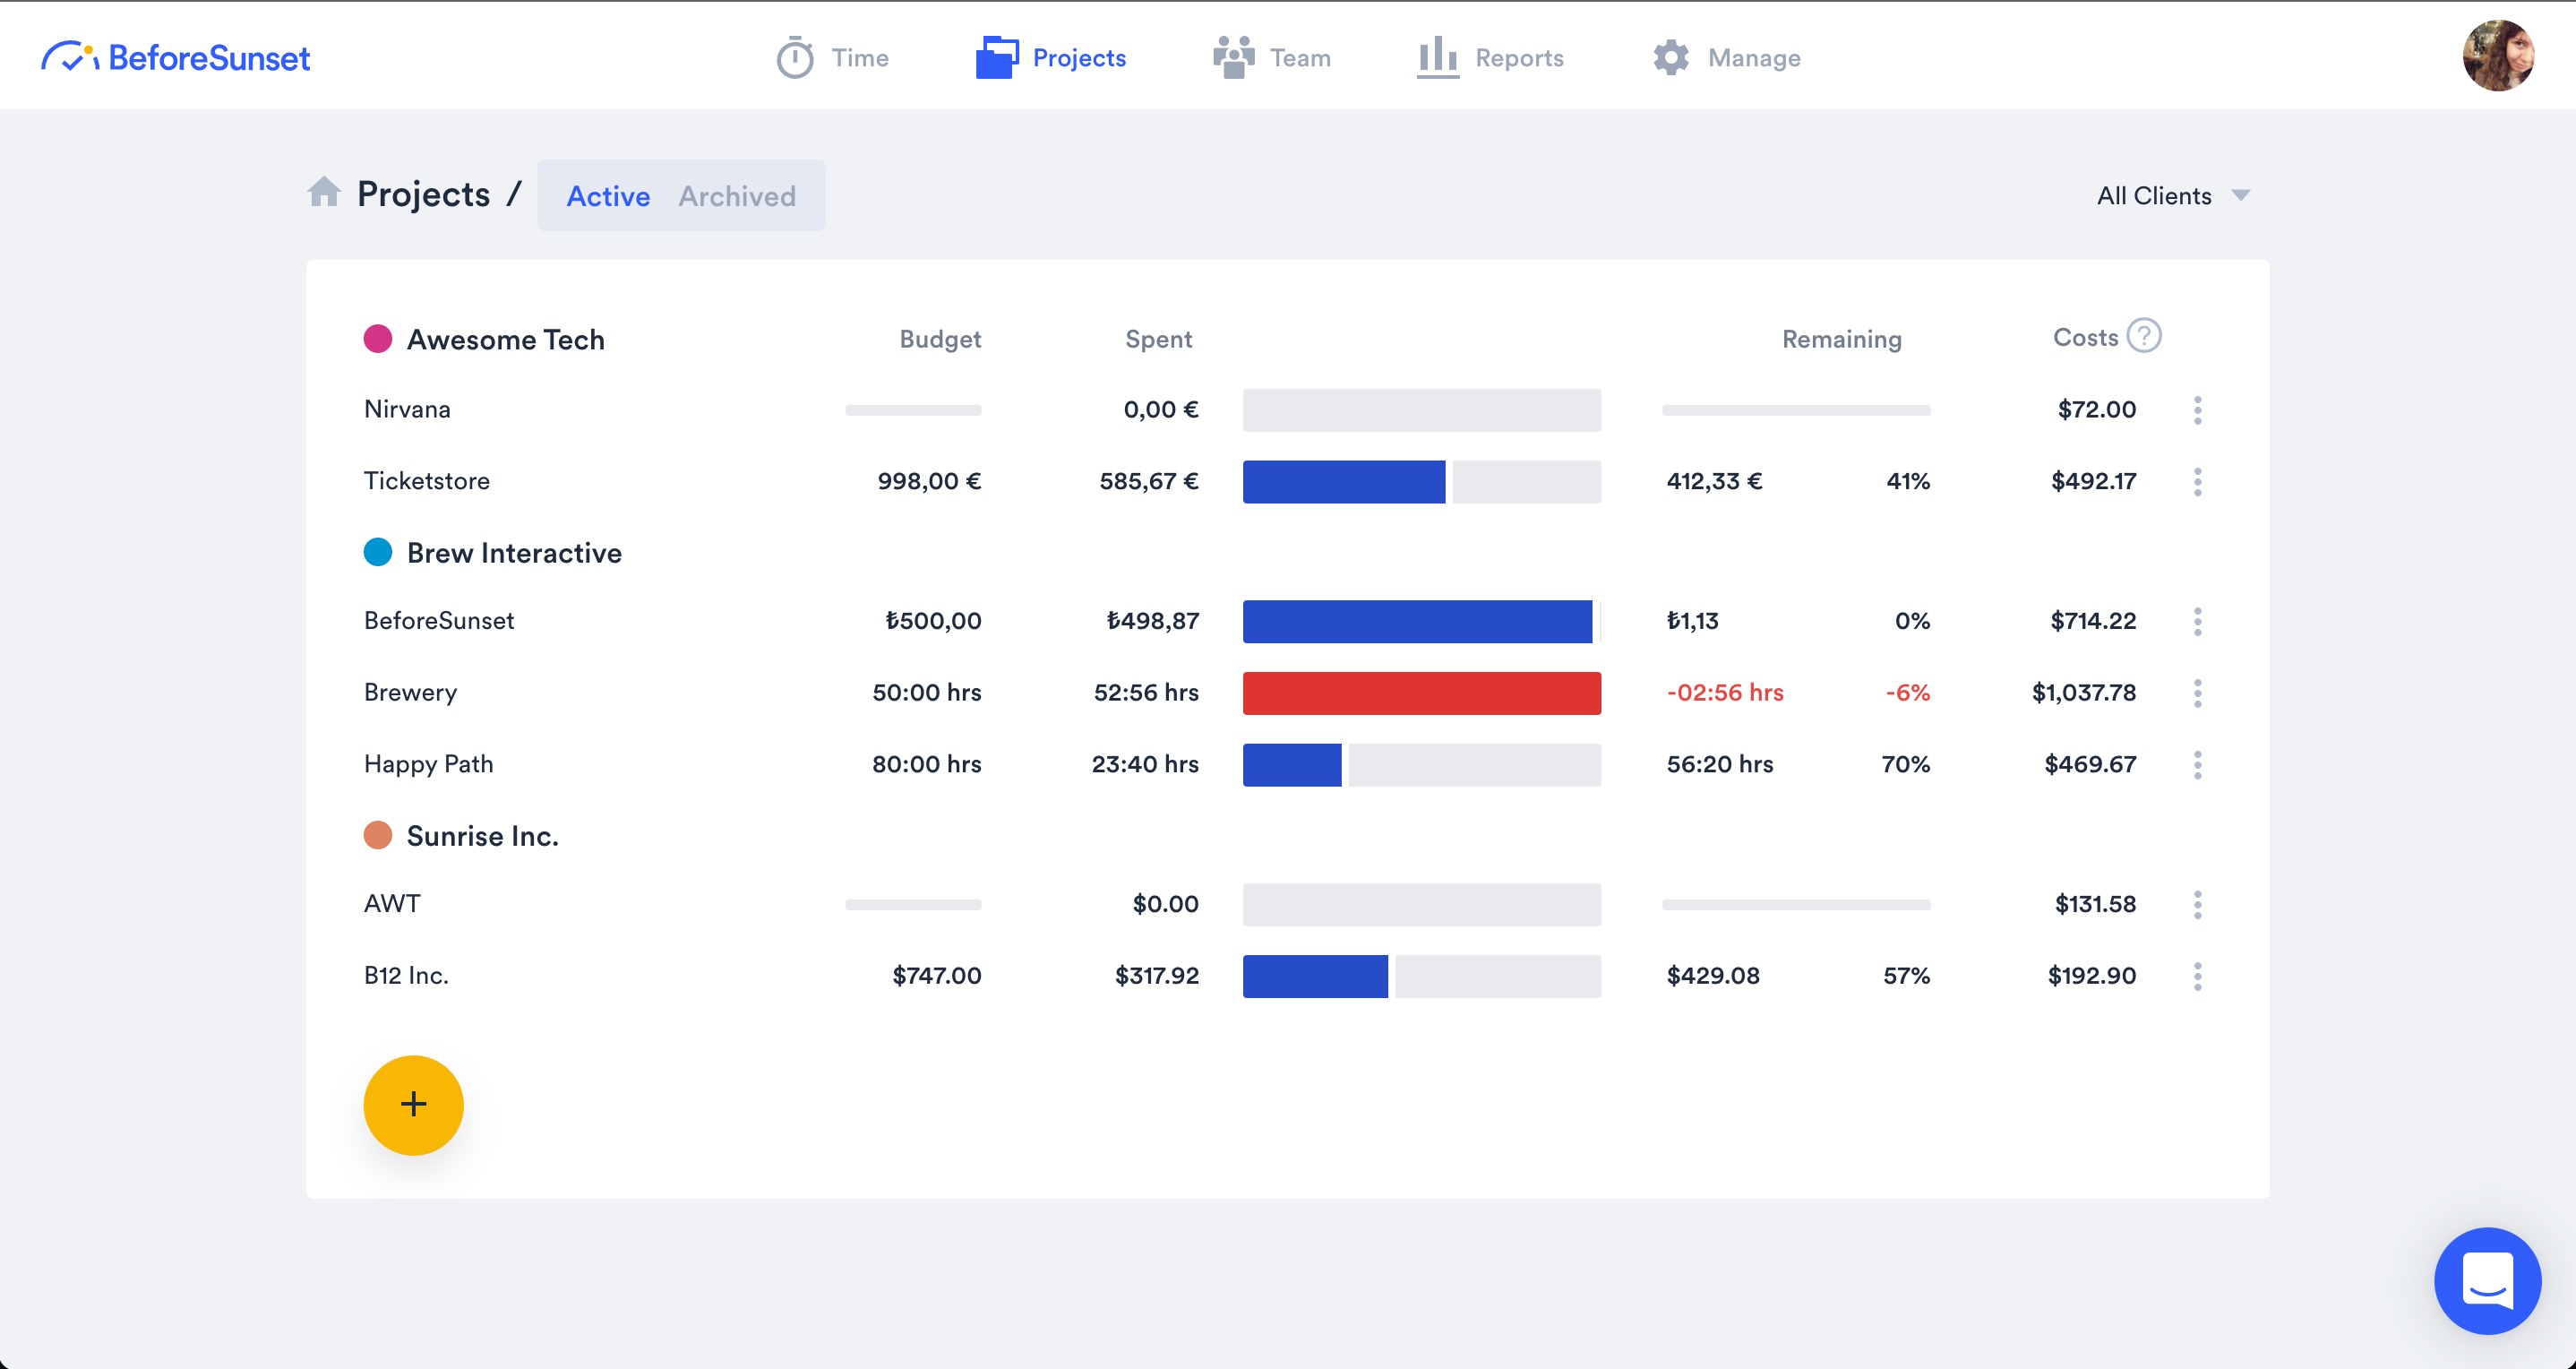Click the $747.00 budget value

pos(936,975)
